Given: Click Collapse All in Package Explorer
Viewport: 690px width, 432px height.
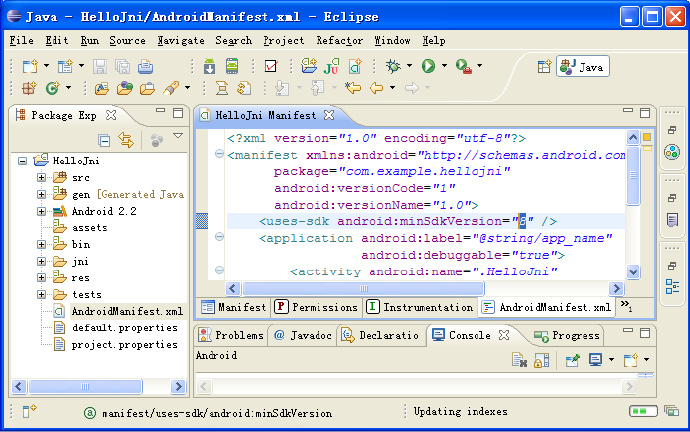Looking at the screenshot, I should (104, 141).
